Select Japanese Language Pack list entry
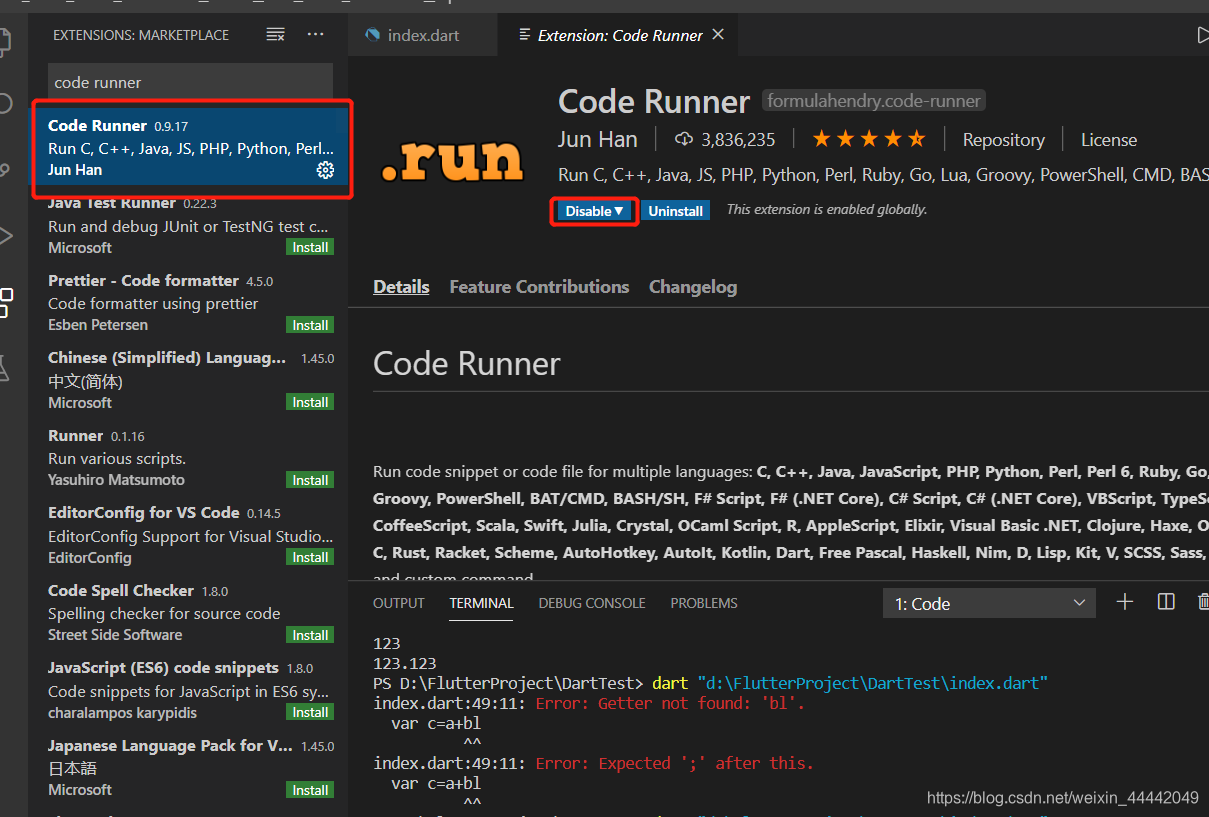The height and width of the screenshot is (817, 1209). click(x=188, y=768)
